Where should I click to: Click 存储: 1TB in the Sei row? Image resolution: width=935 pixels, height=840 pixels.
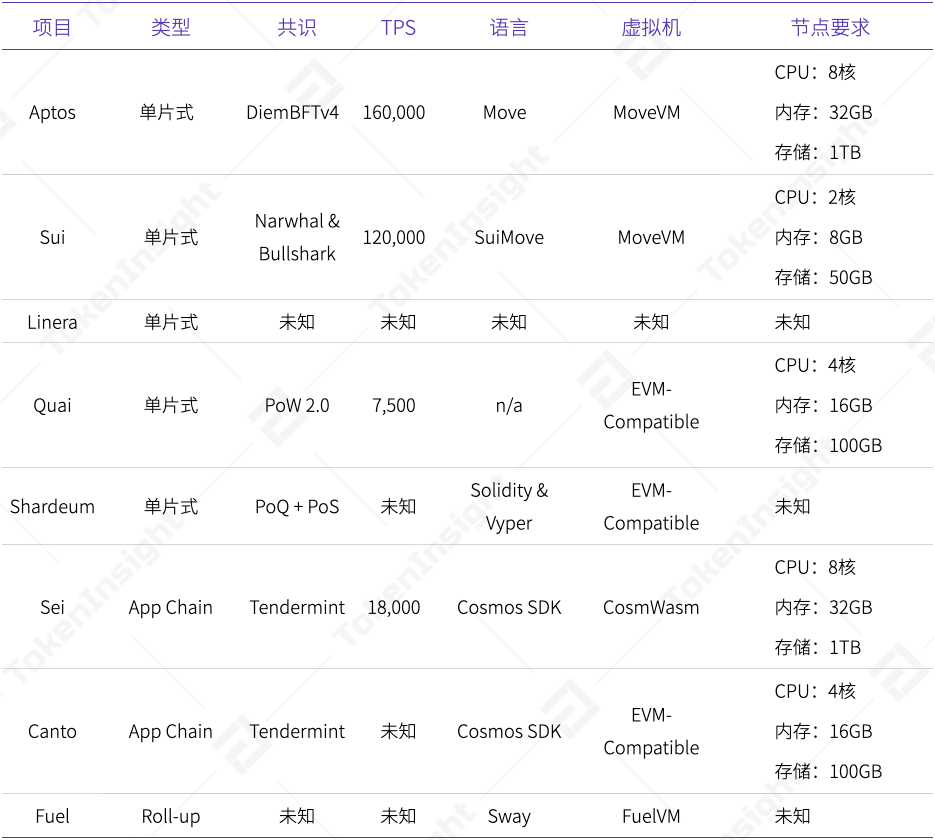(817, 647)
